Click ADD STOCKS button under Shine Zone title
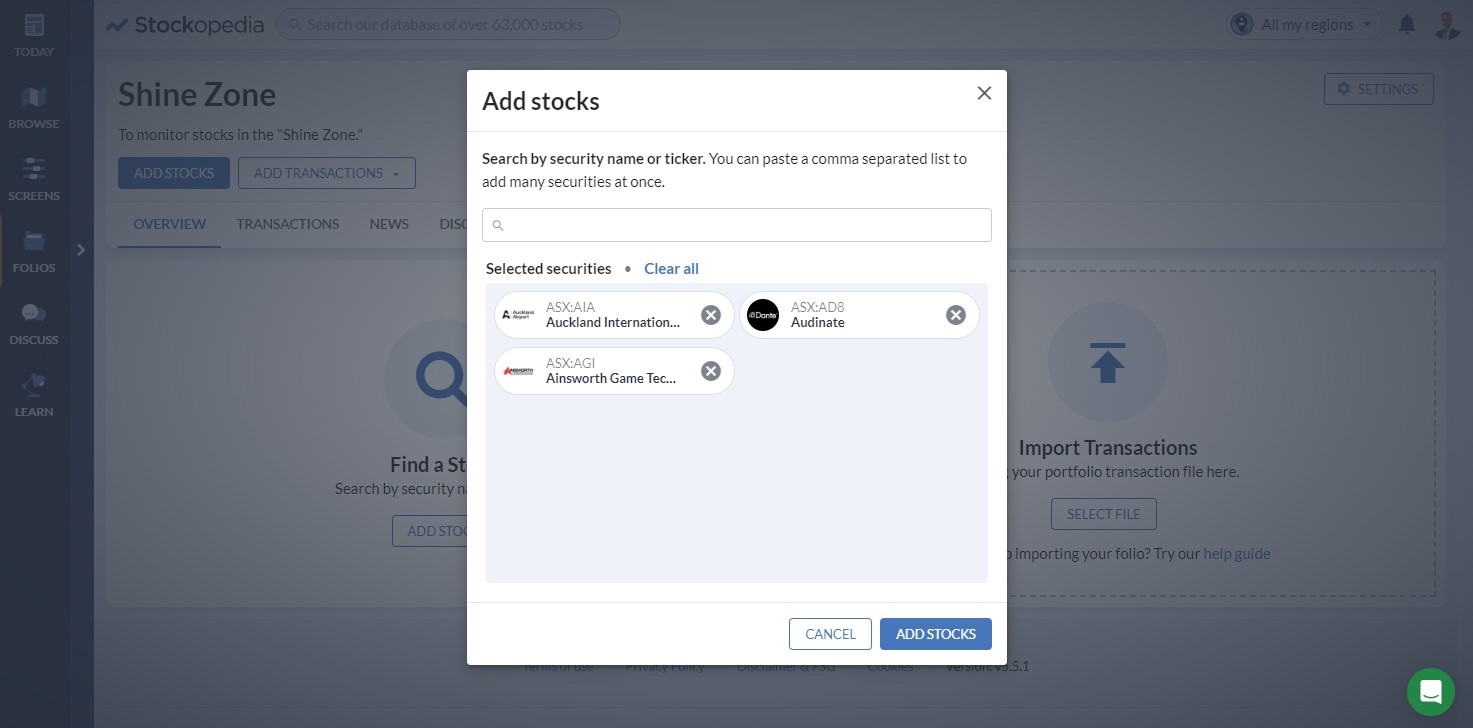 pos(174,173)
